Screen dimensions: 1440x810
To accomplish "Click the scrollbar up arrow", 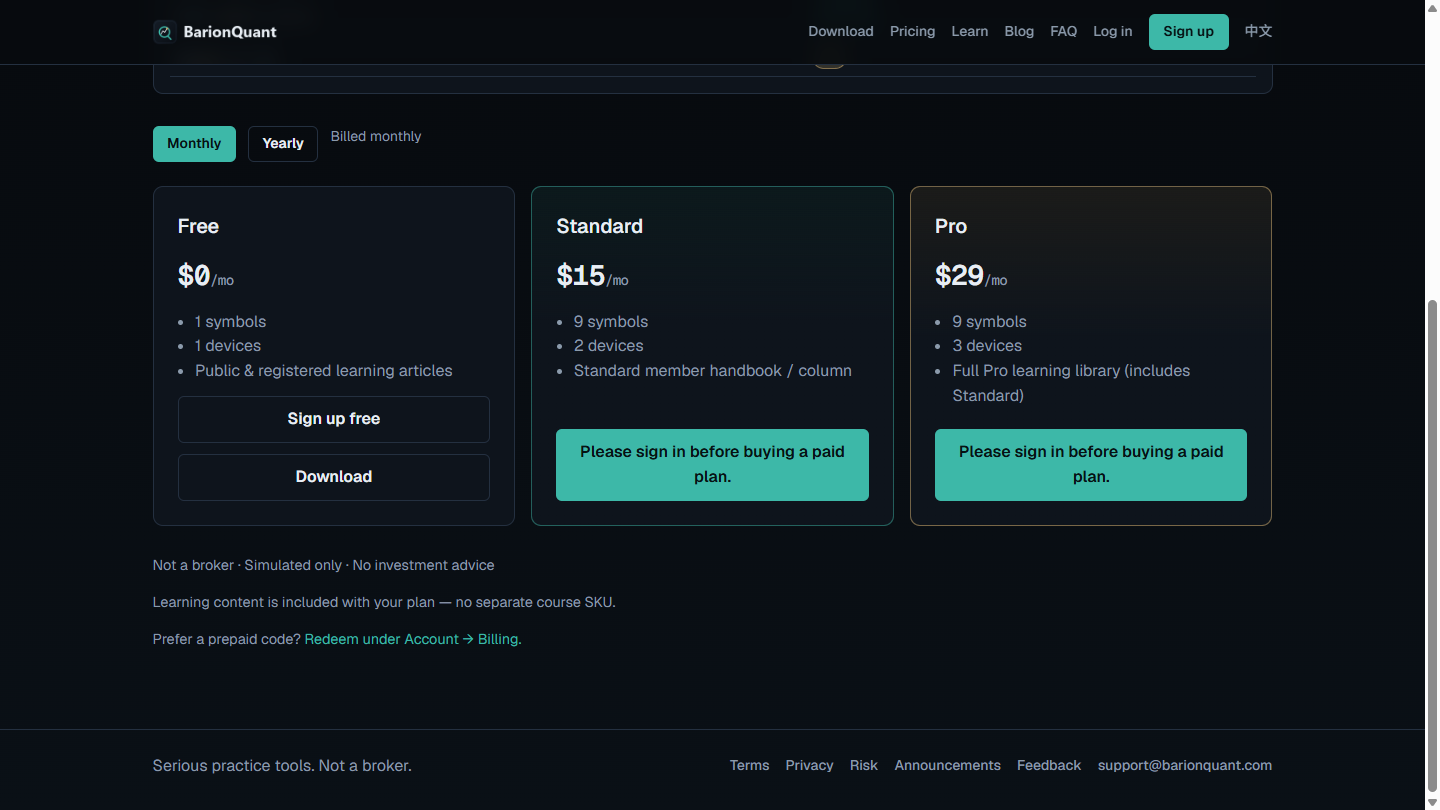I will tap(1432, 8).
